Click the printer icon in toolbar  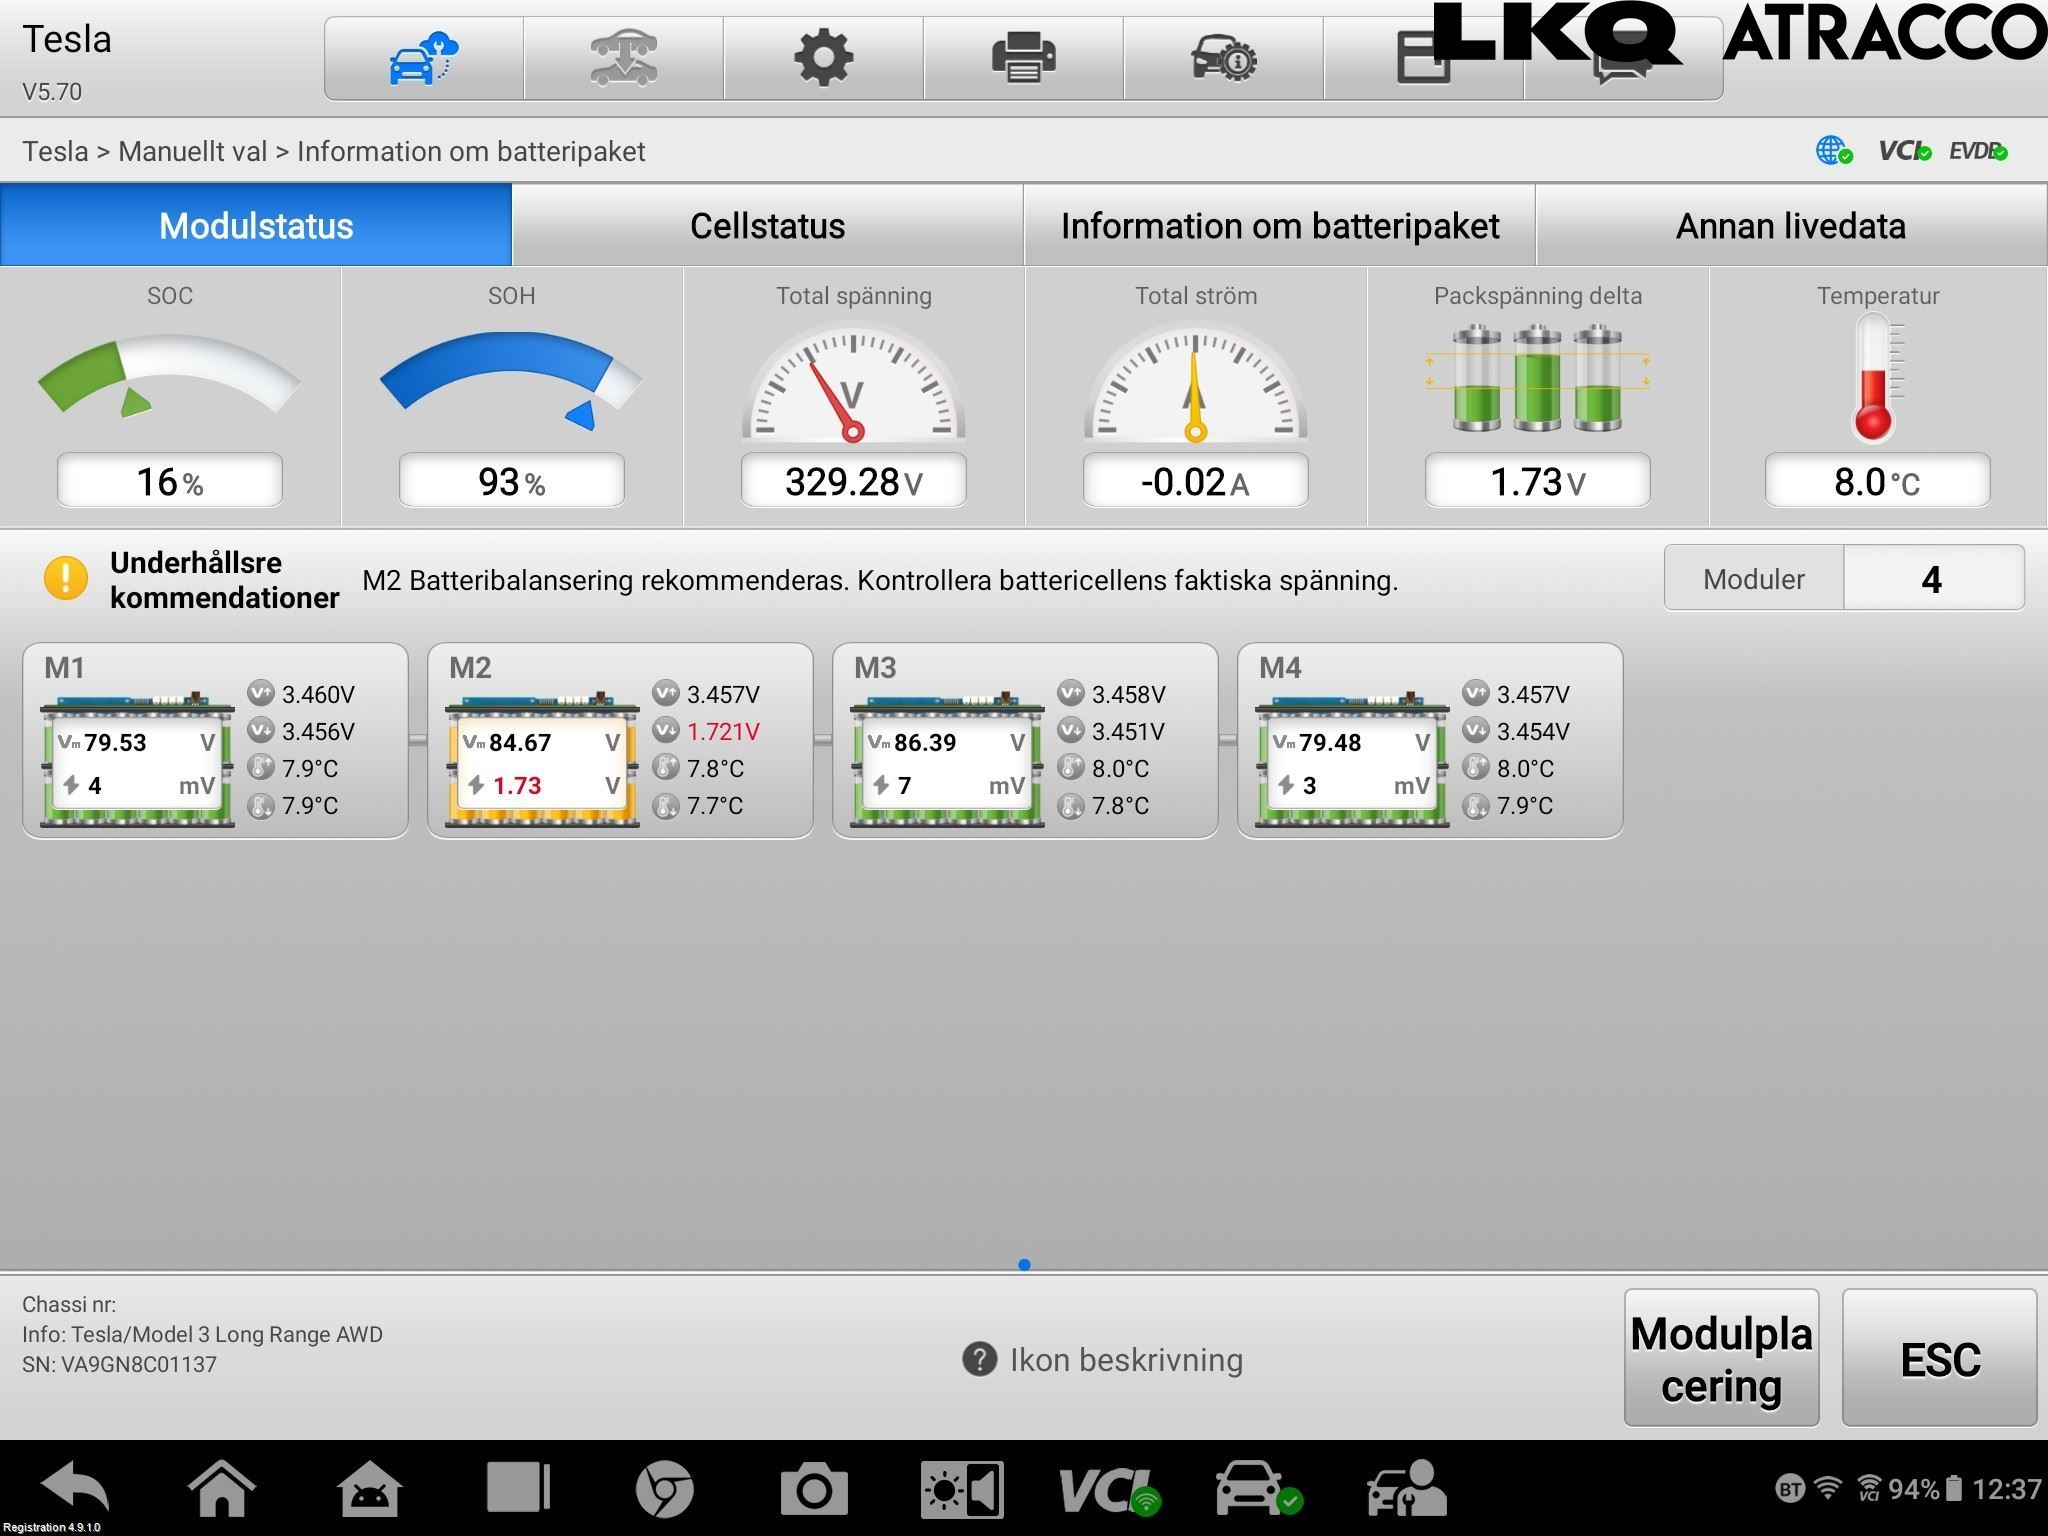(x=1023, y=58)
